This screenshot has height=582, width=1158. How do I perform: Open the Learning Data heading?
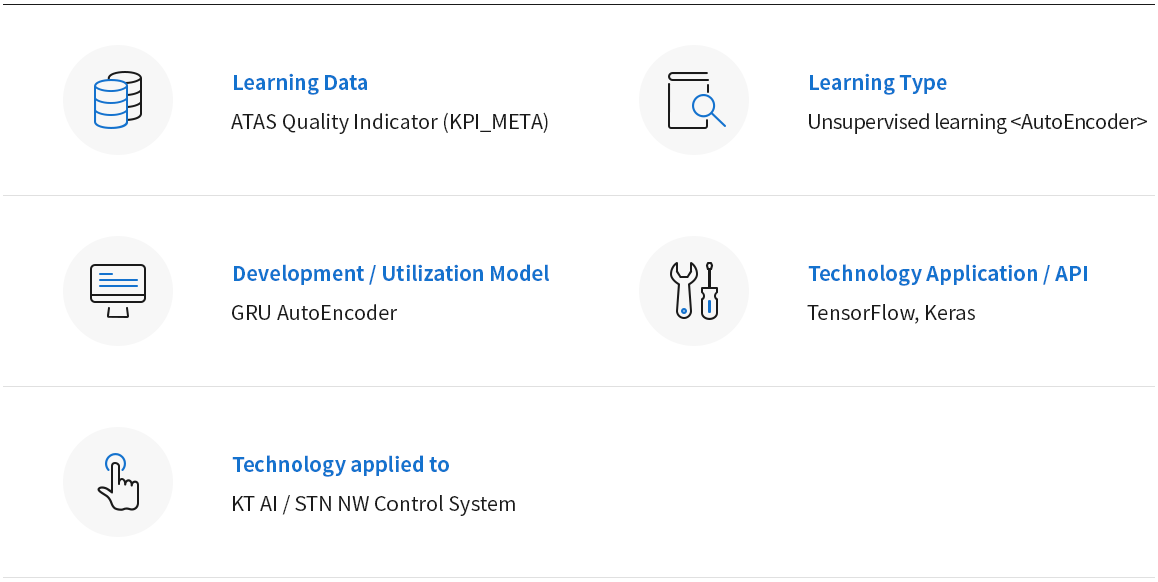(x=300, y=83)
